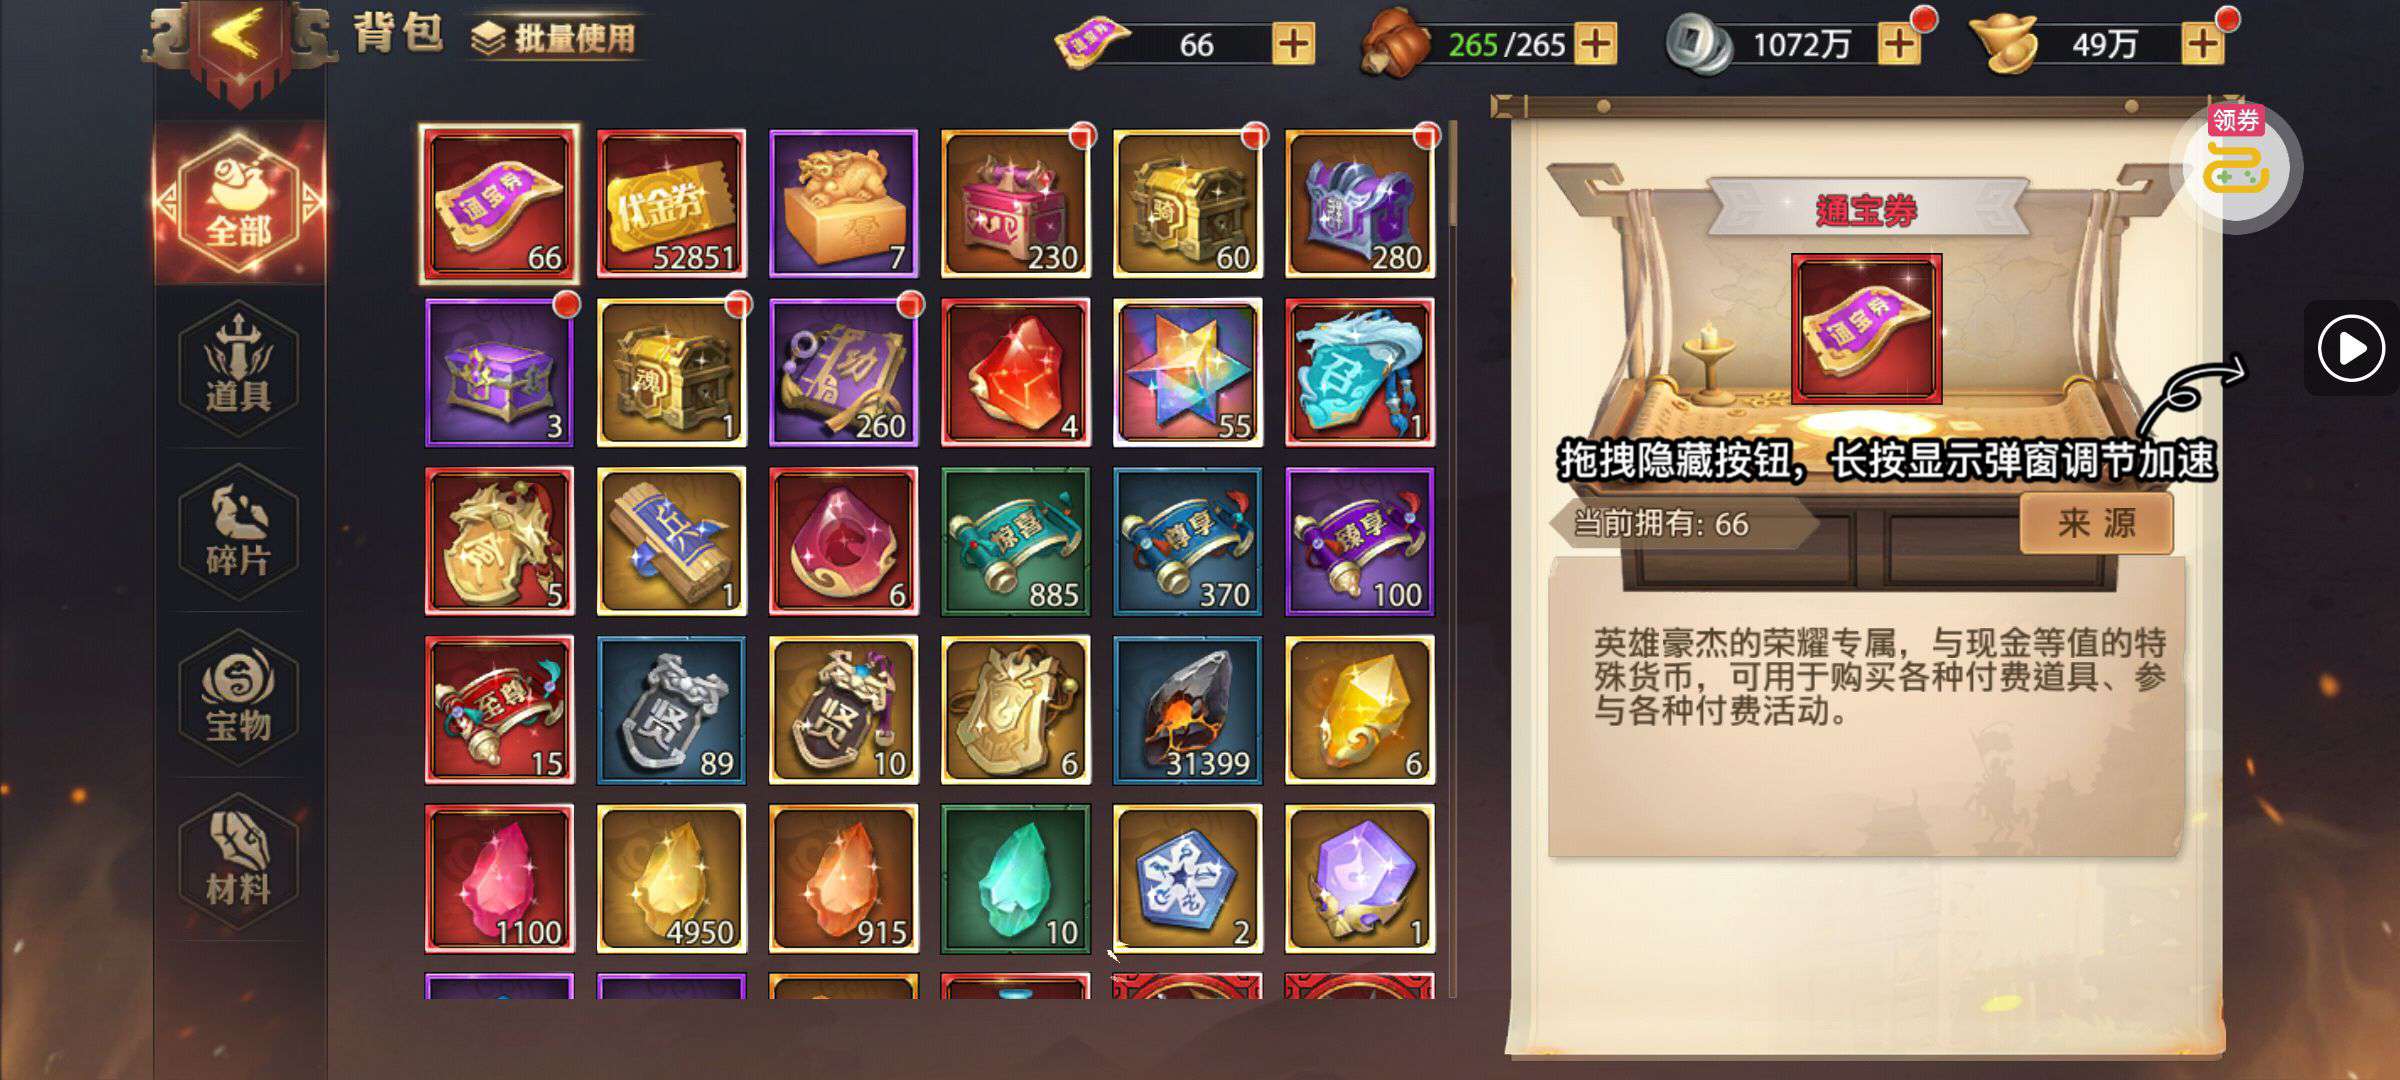Click the floating play speed button
The image size is (2400, 1080).
2351,348
